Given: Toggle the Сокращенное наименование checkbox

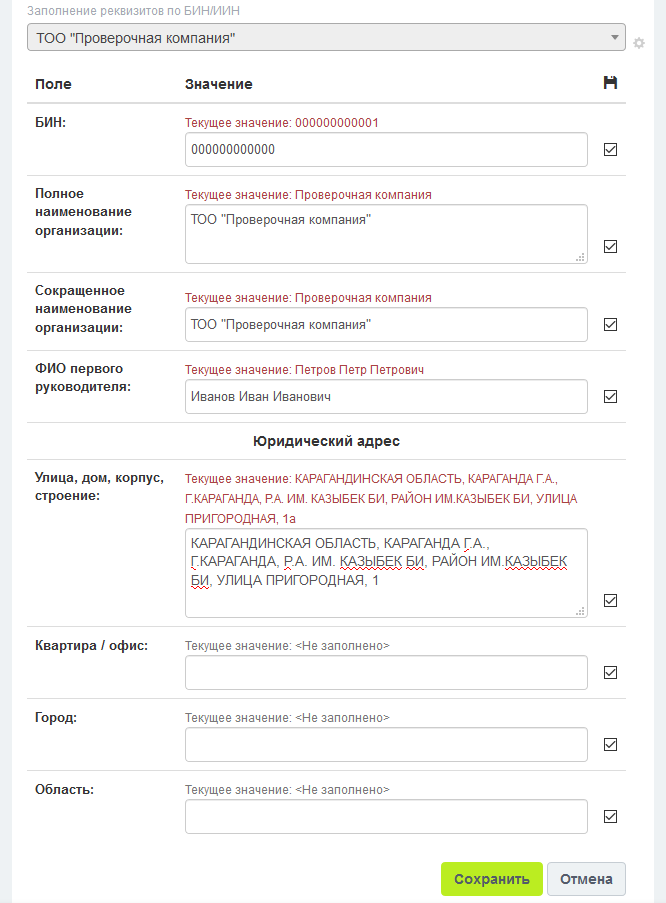Looking at the screenshot, I should [610, 324].
